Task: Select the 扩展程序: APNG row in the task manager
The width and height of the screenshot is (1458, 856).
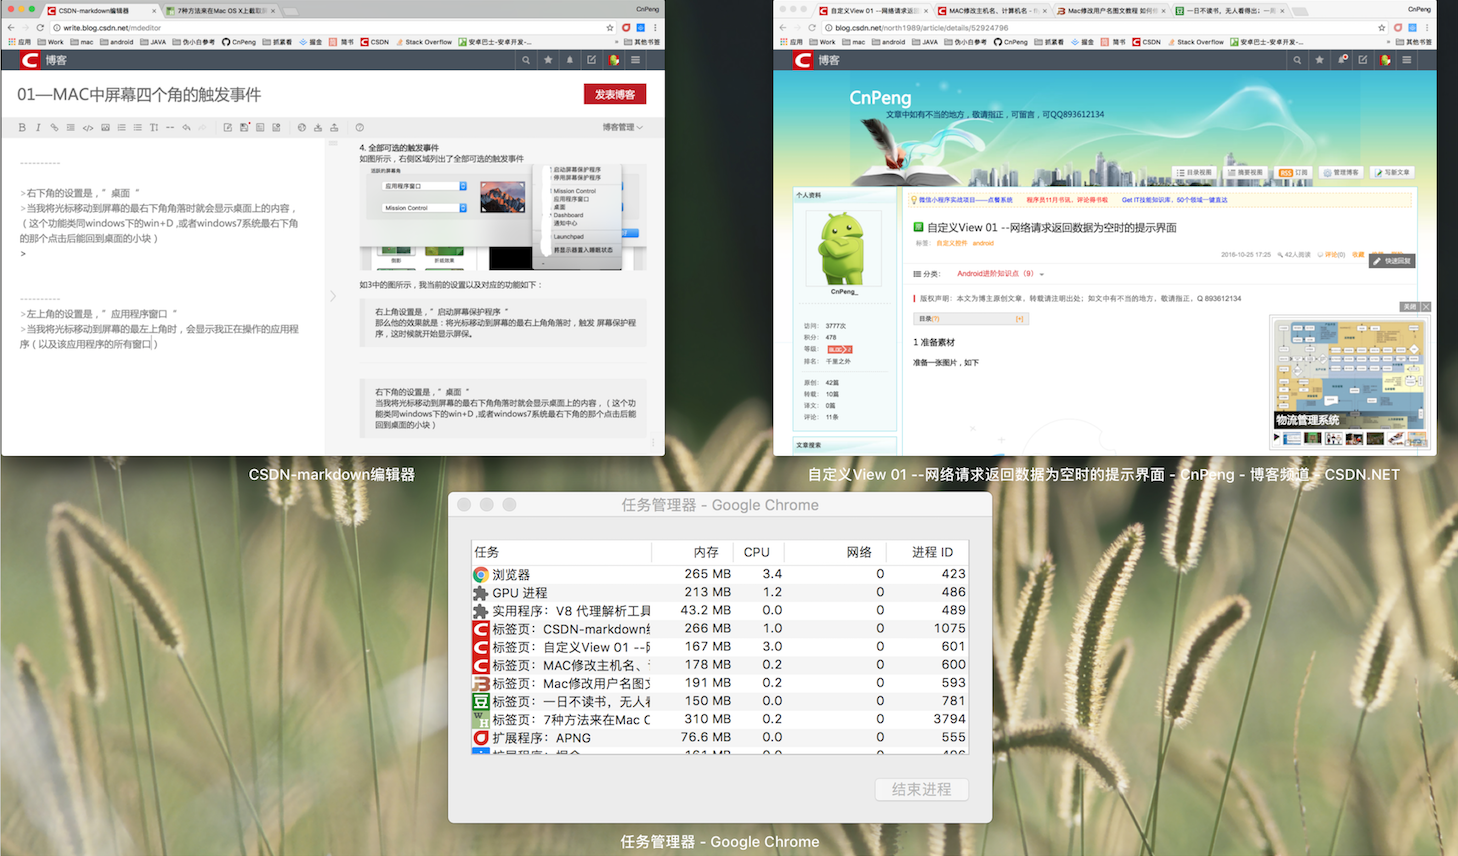Action: pyautogui.click(x=720, y=738)
